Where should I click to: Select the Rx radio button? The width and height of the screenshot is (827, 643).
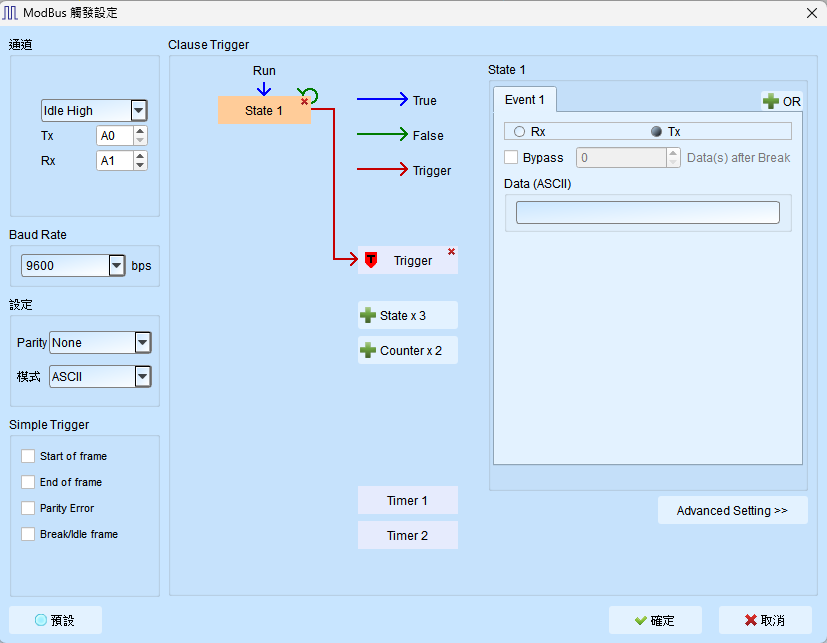pyautogui.click(x=520, y=131)
